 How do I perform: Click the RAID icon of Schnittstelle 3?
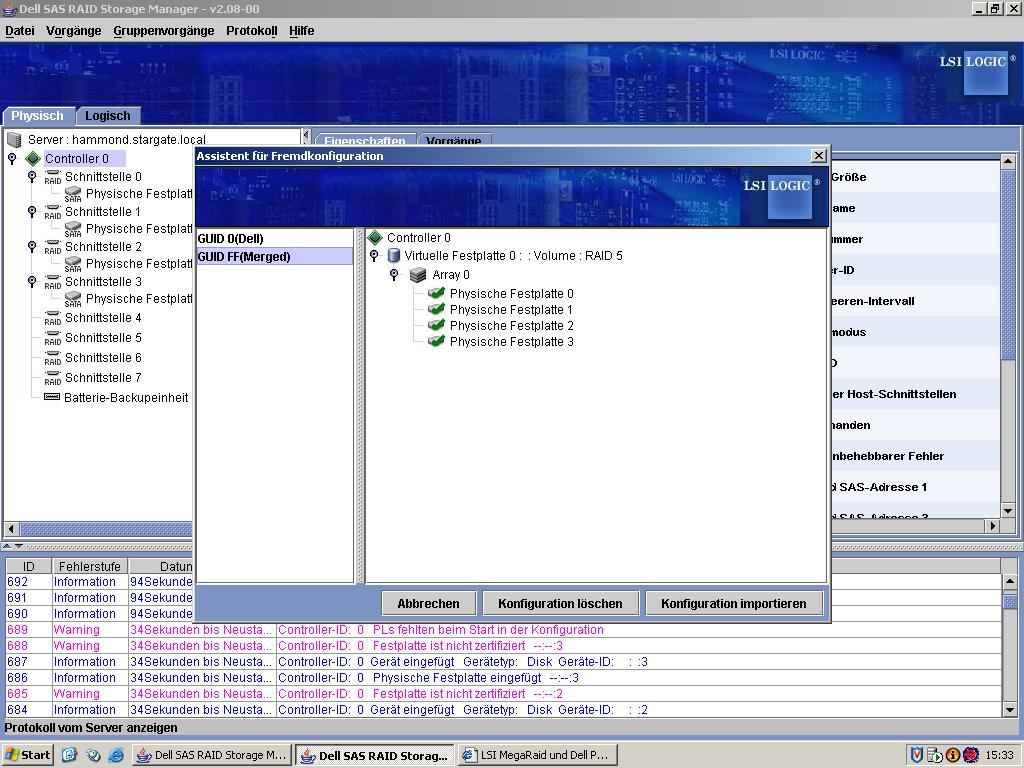coord(53,282)
